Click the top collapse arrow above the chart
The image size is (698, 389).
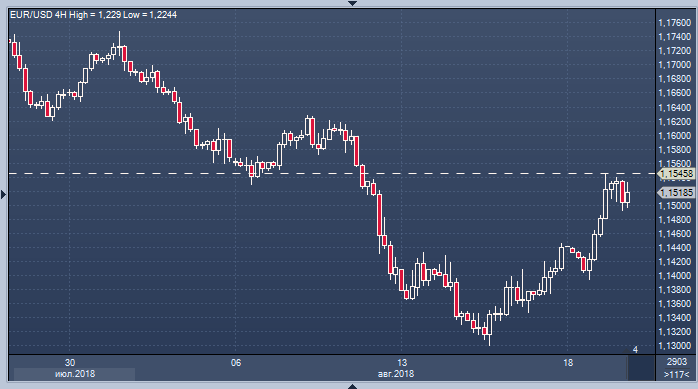pos(352,3)
